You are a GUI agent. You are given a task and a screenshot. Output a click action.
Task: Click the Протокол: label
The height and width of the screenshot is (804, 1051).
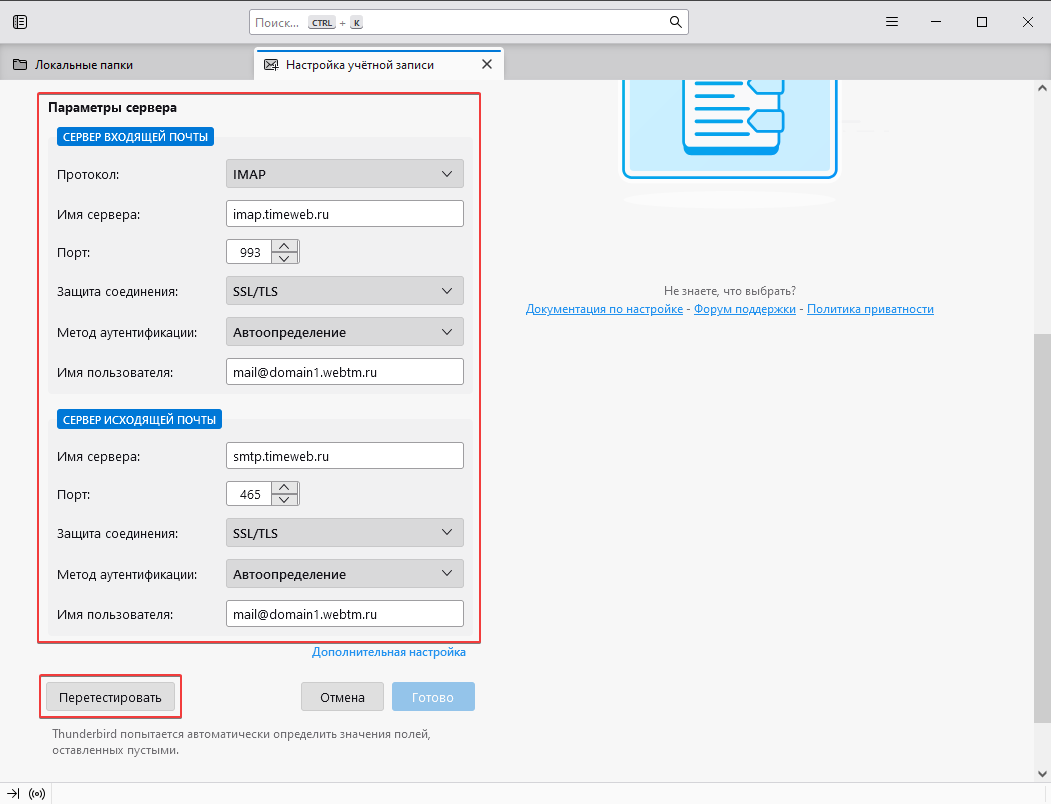88,174
